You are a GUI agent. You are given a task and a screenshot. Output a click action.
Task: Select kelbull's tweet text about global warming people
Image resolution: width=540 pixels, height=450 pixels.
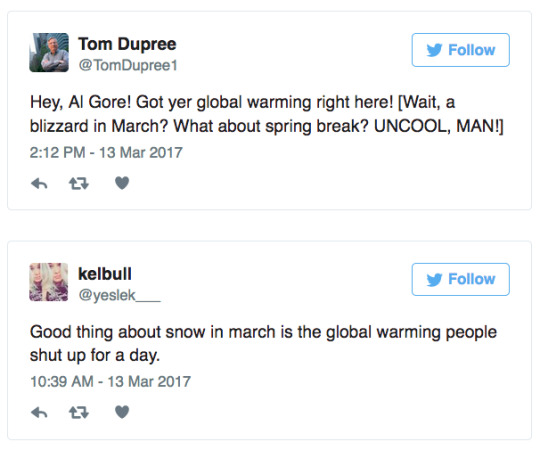point(263,344)
